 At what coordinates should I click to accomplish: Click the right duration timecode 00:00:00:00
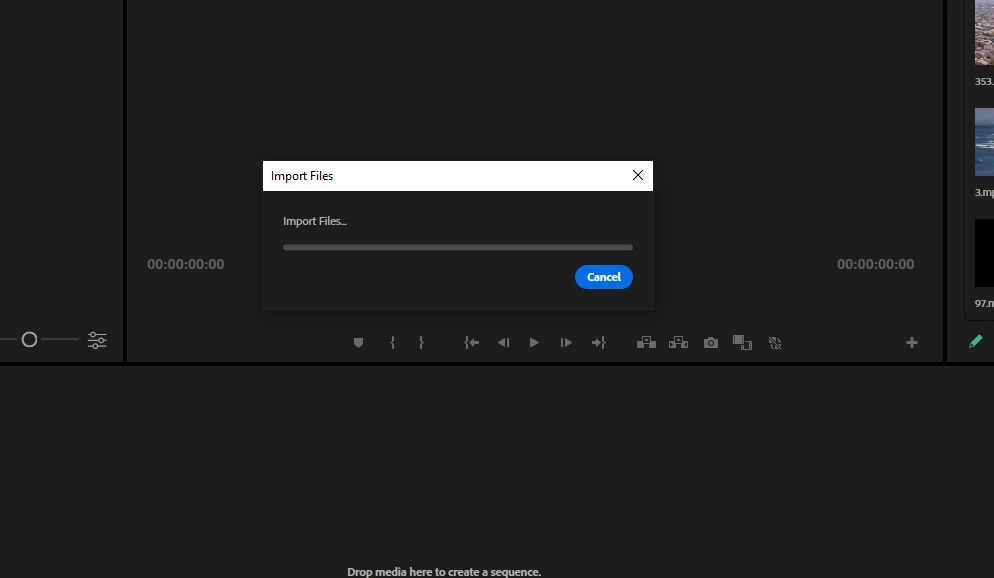tap(875, 264)
